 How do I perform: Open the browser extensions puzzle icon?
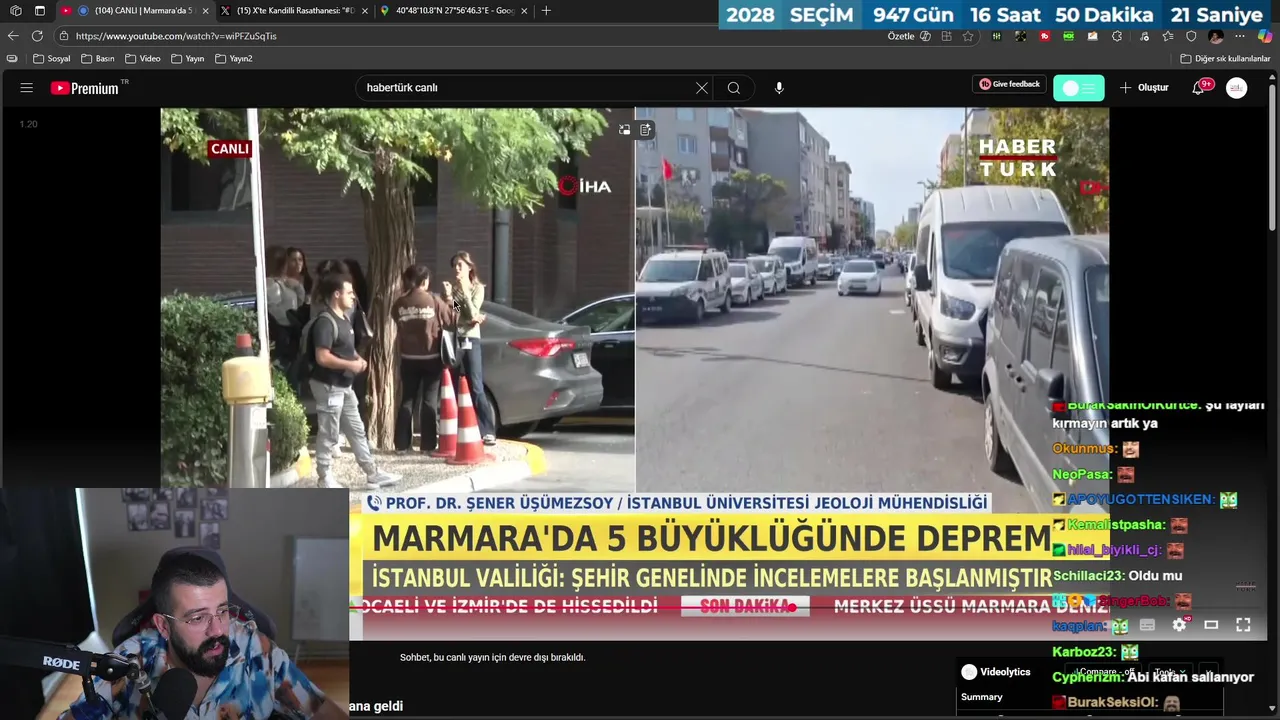[1116, 36]
